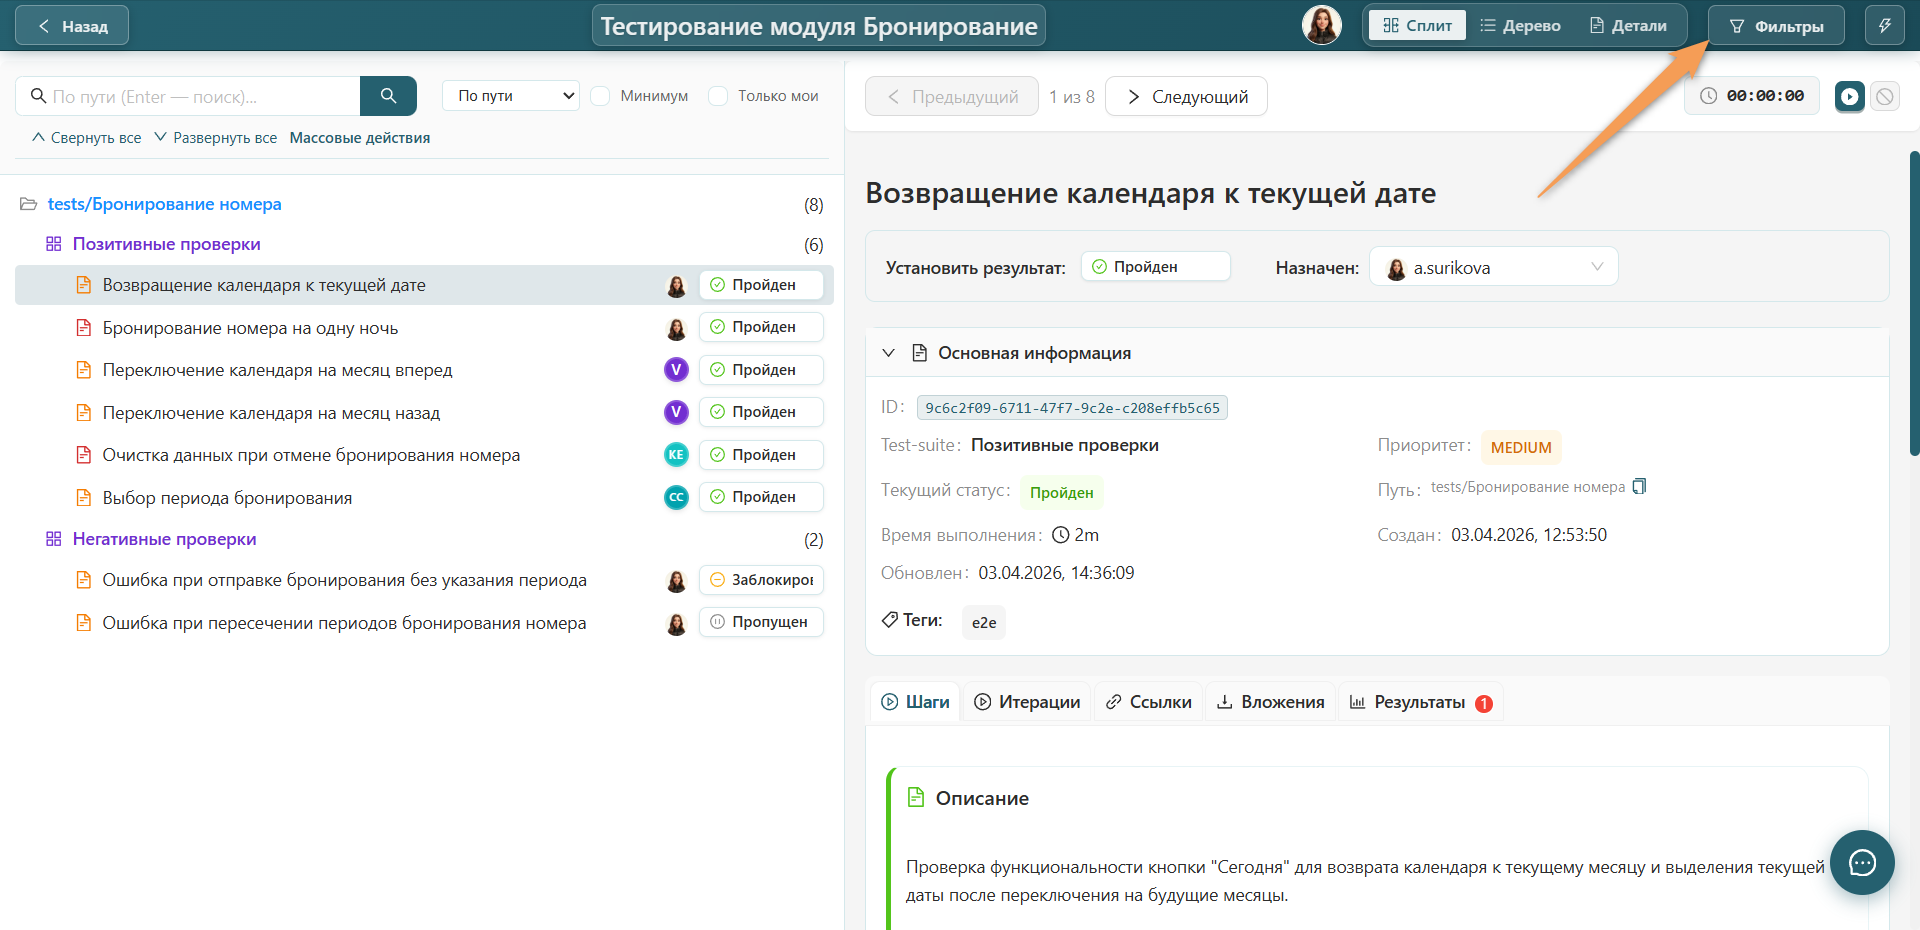Open the Негативные проверки suite
The height and width of the screenshot is (930, 1920).
tap(164, 539)
